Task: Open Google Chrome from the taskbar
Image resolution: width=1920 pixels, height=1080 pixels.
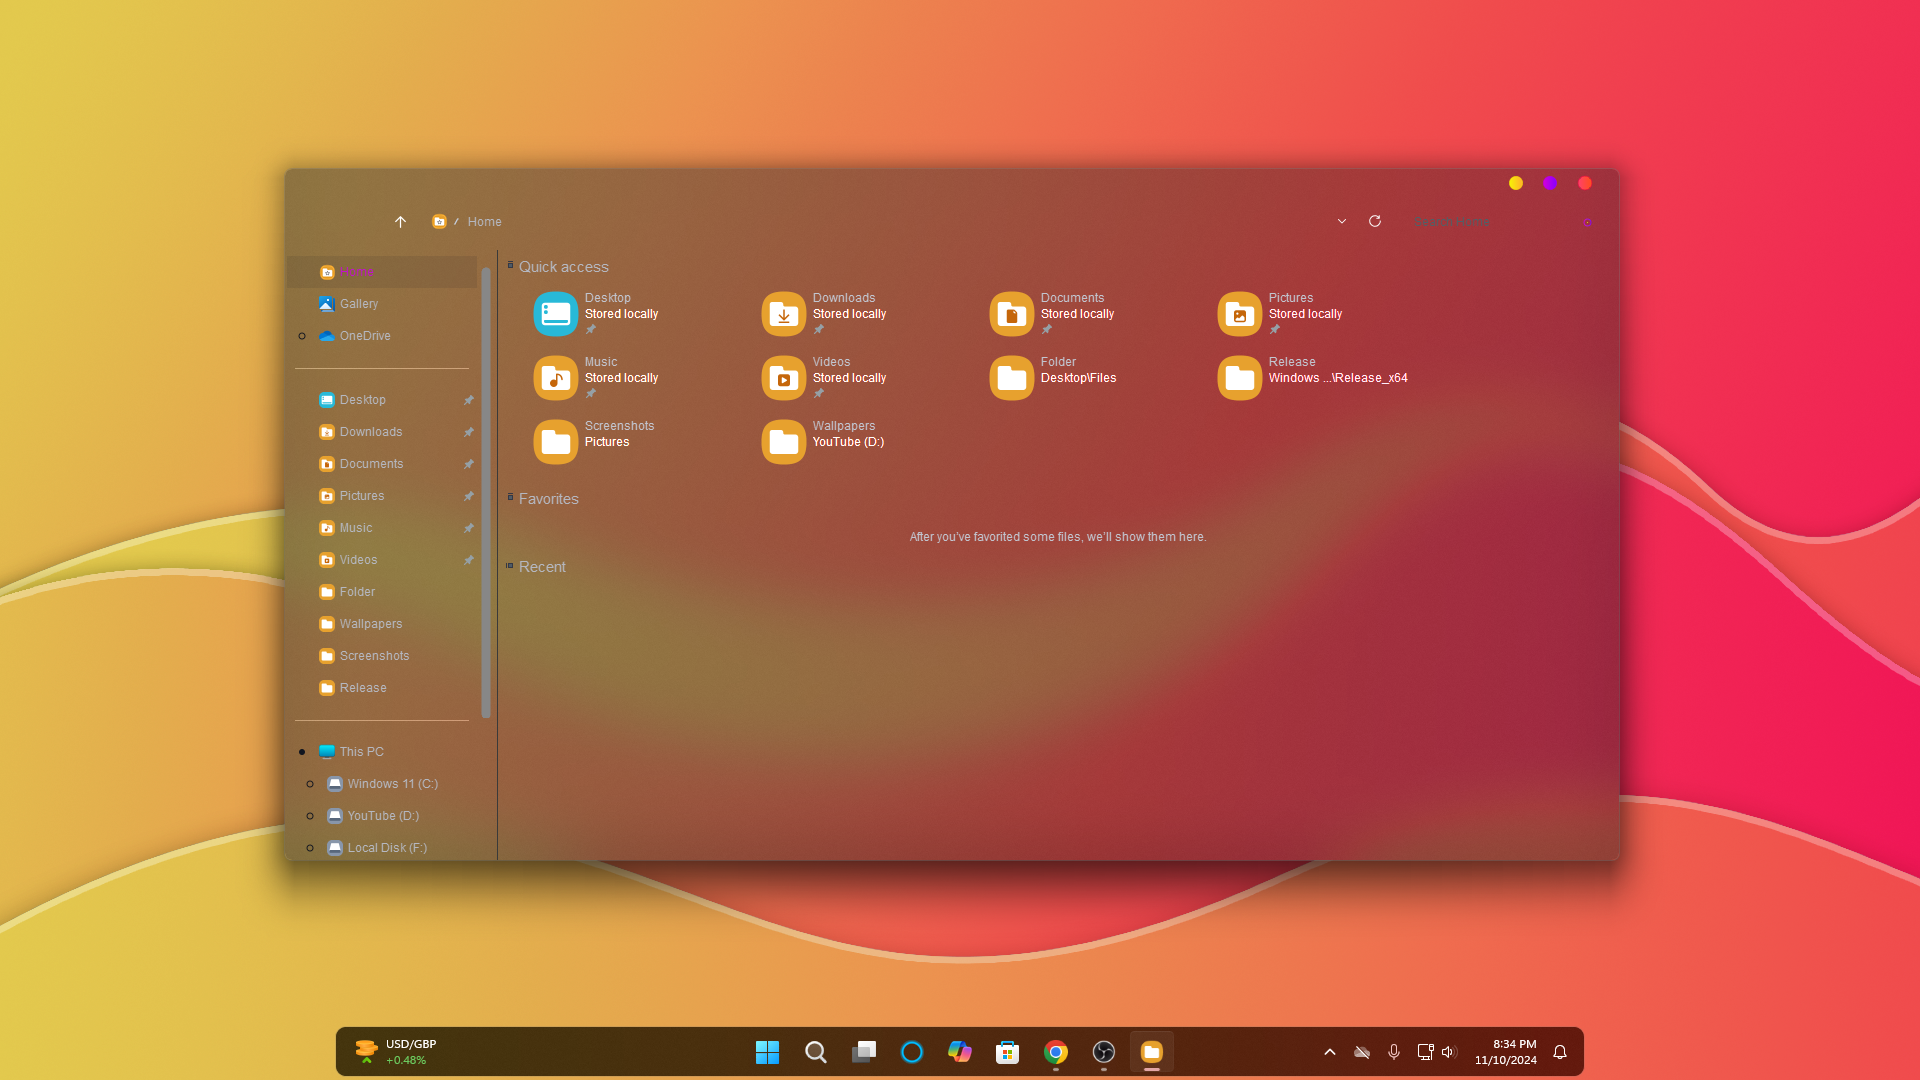Action: pyautogui.click(x=1055, y=1051)
